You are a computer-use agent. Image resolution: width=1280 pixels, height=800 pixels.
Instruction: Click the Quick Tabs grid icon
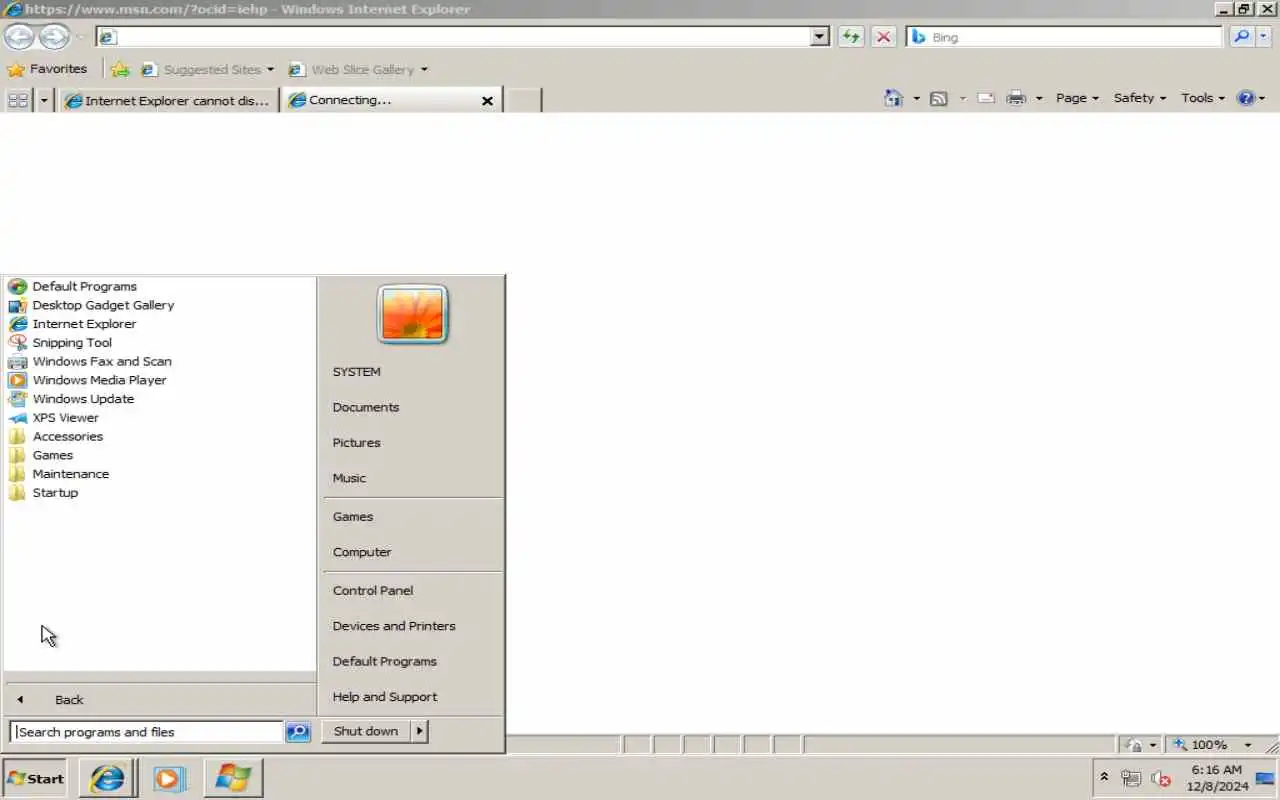pos(18,100)
